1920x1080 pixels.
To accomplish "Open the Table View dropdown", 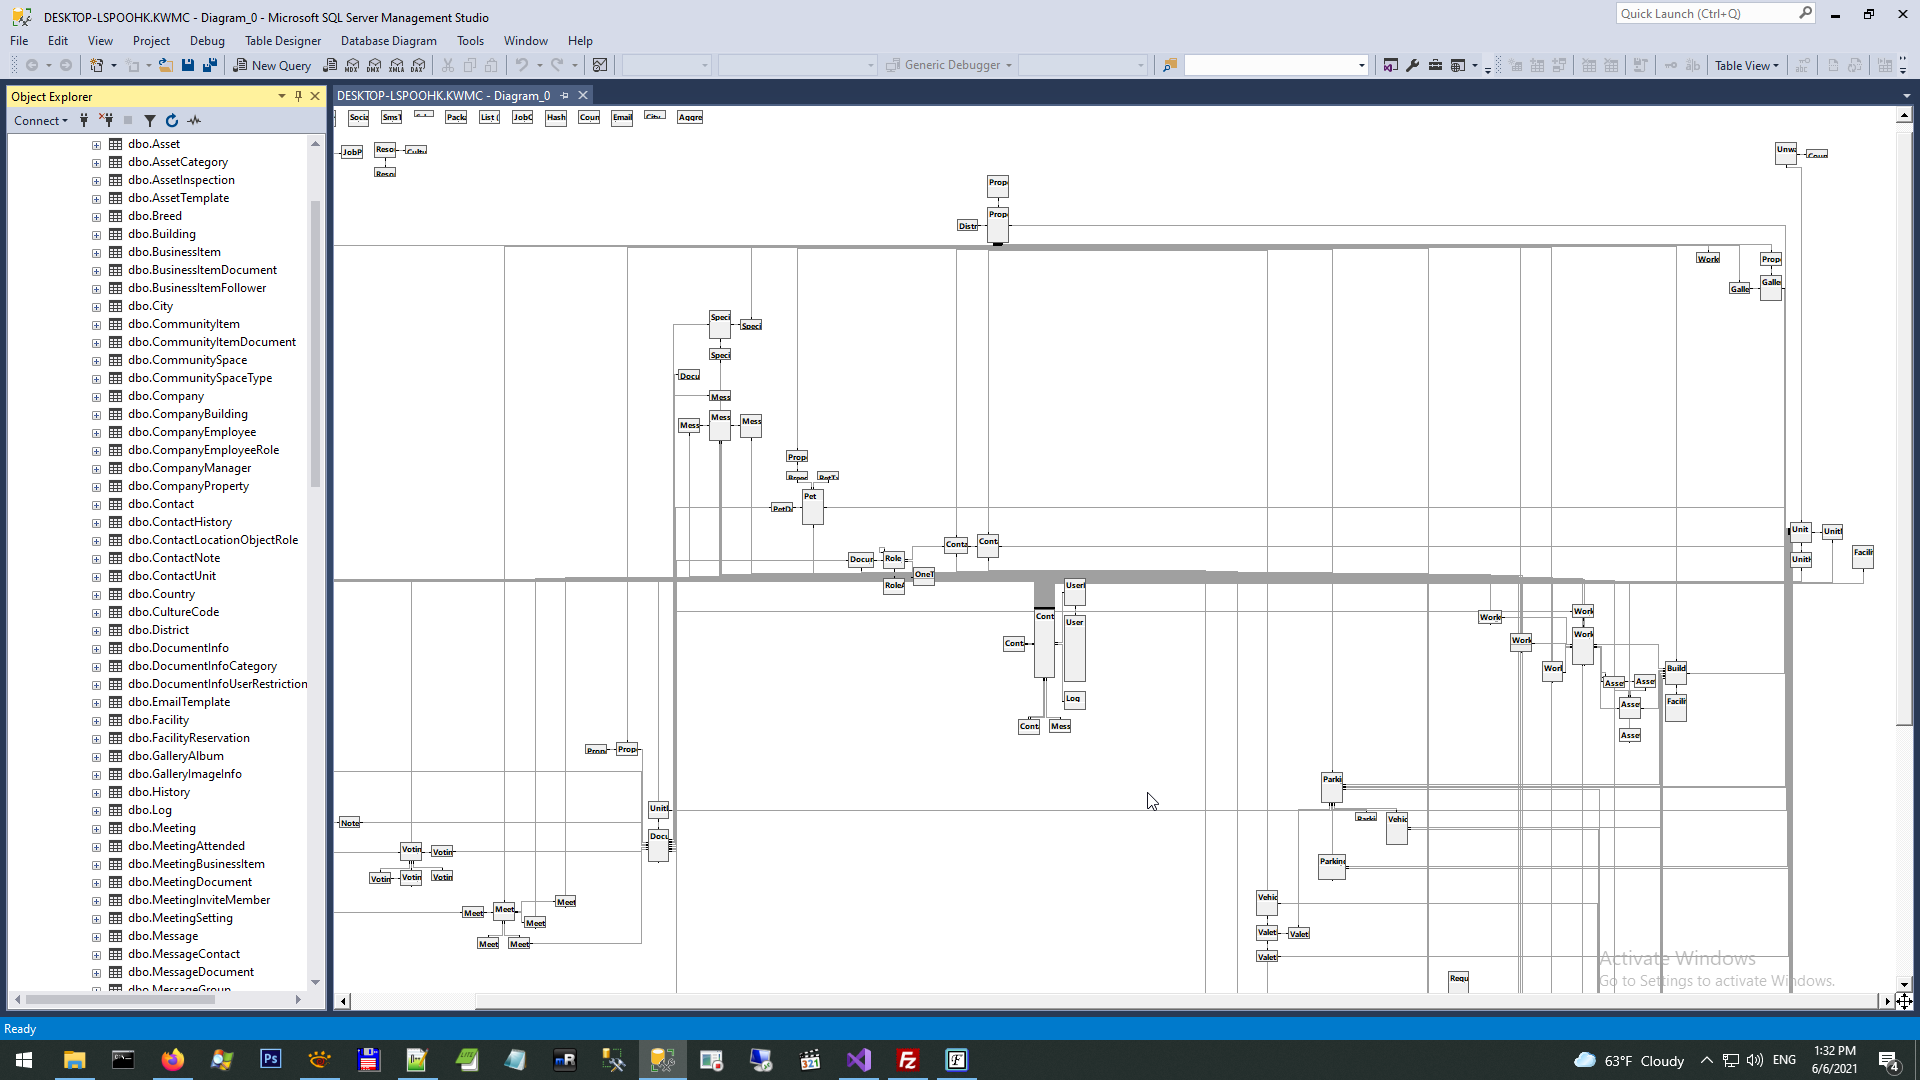I will click(x=1746, y=66).
